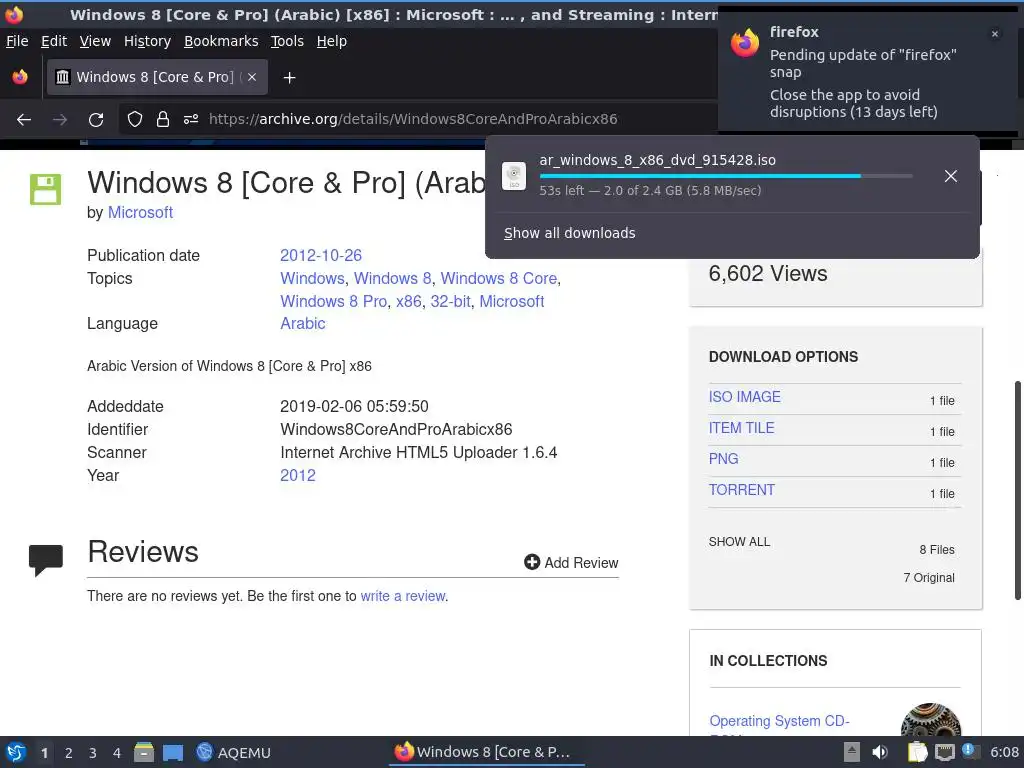Go back using the browser back arrow

click(x=24, y=119)
